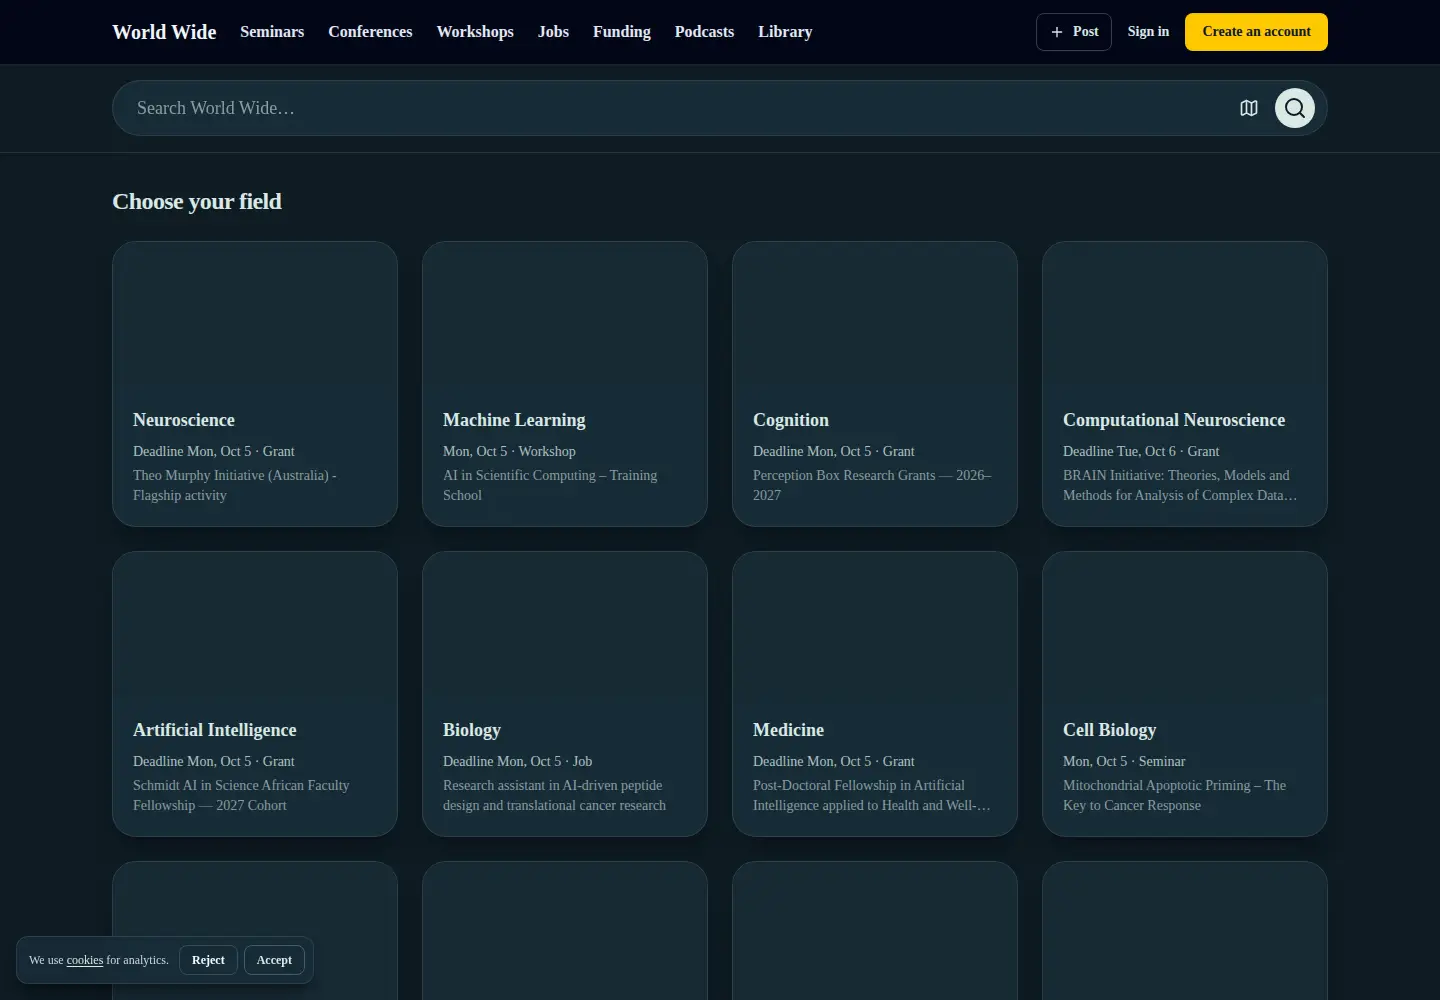Screen dimensions: 1440x1000
Task: Open the Seminars menu item
Action: [272, 32]
